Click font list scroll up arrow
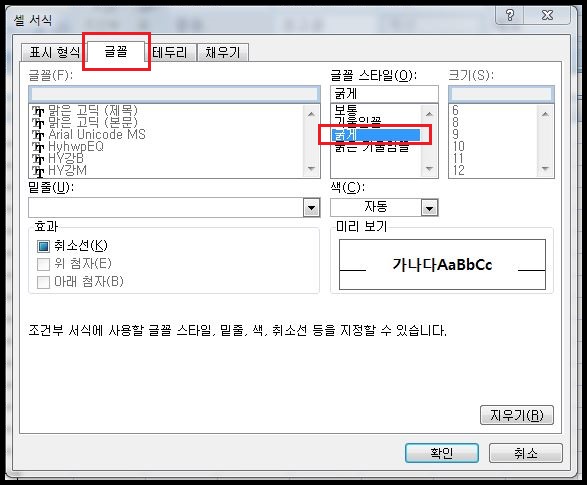 point(311,114)
